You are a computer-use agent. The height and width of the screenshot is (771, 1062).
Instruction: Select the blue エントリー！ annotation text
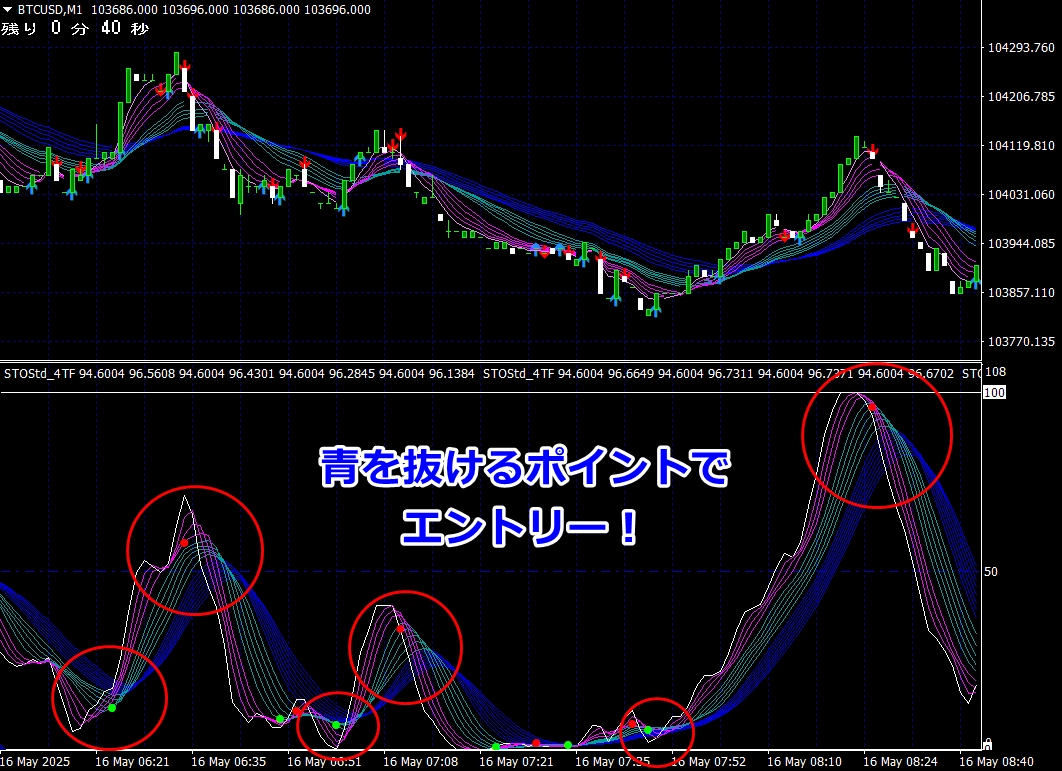pos(519,526)
